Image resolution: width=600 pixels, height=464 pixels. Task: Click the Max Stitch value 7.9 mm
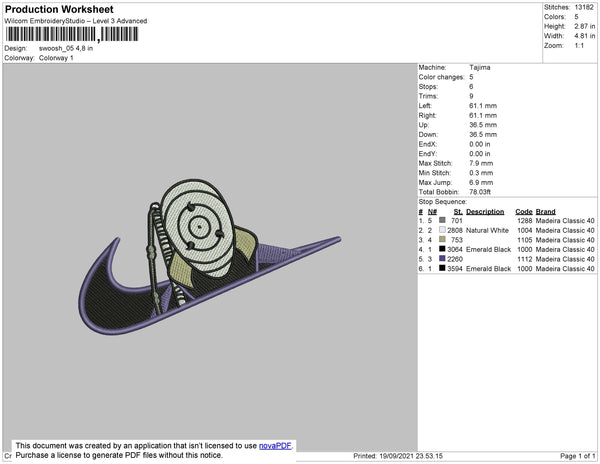click(x=481, y=163)
